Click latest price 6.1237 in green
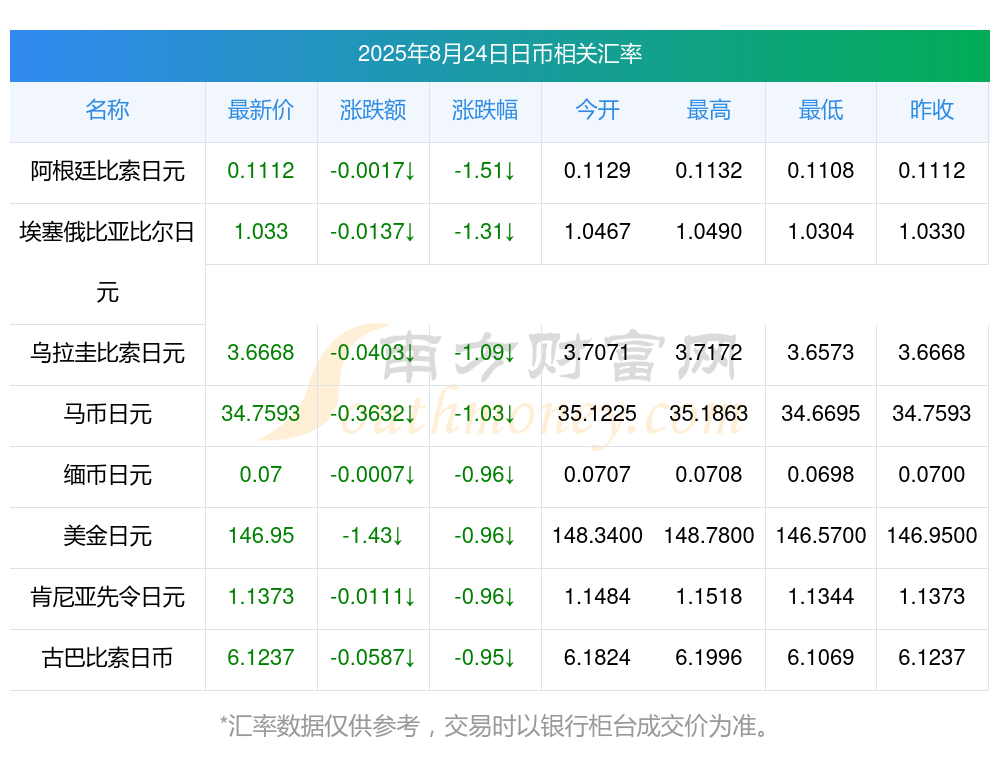 [261, 658]
